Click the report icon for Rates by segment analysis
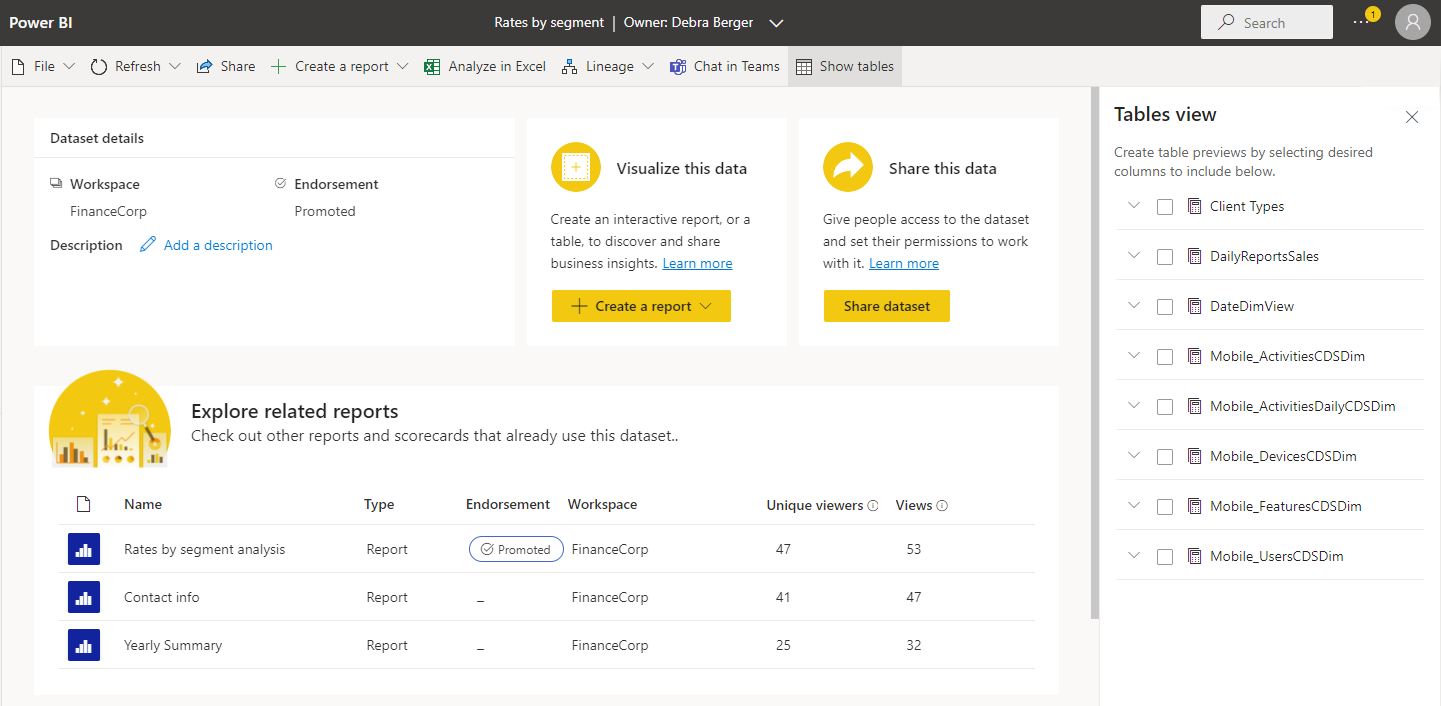 84,549
